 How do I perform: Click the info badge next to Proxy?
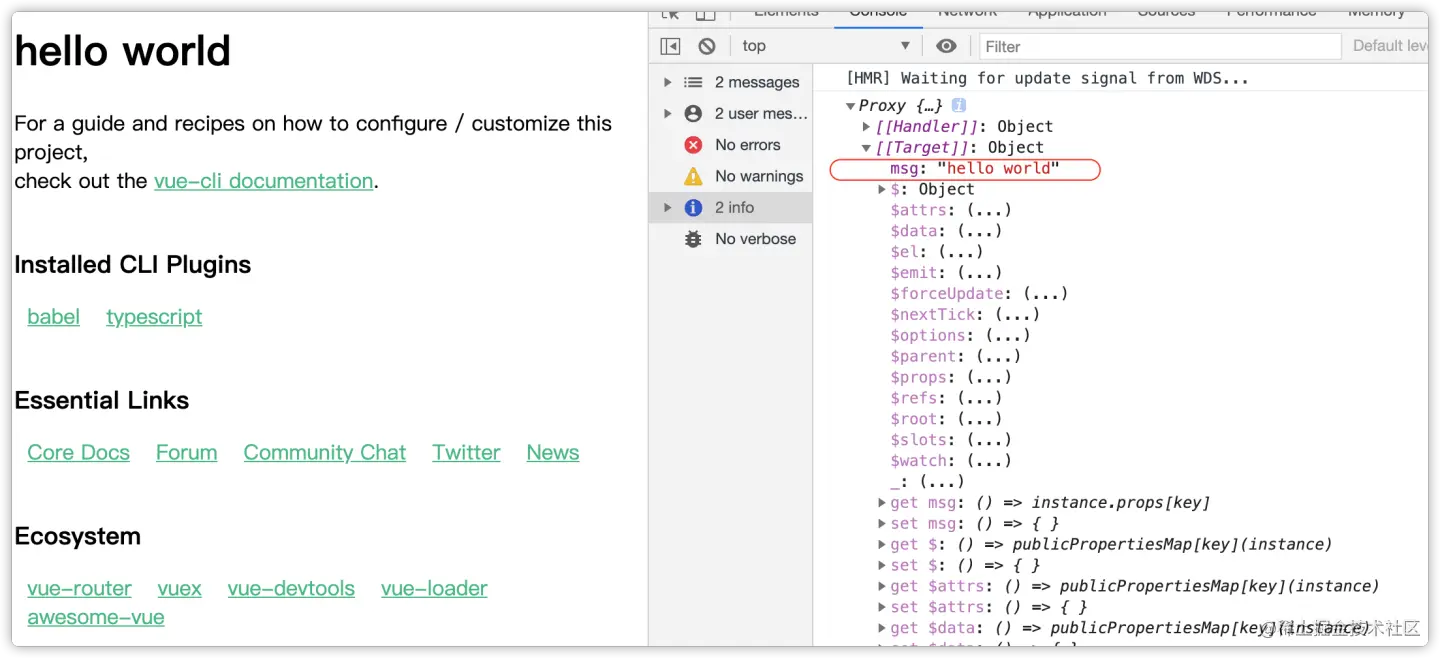click(x=959, y=105)
